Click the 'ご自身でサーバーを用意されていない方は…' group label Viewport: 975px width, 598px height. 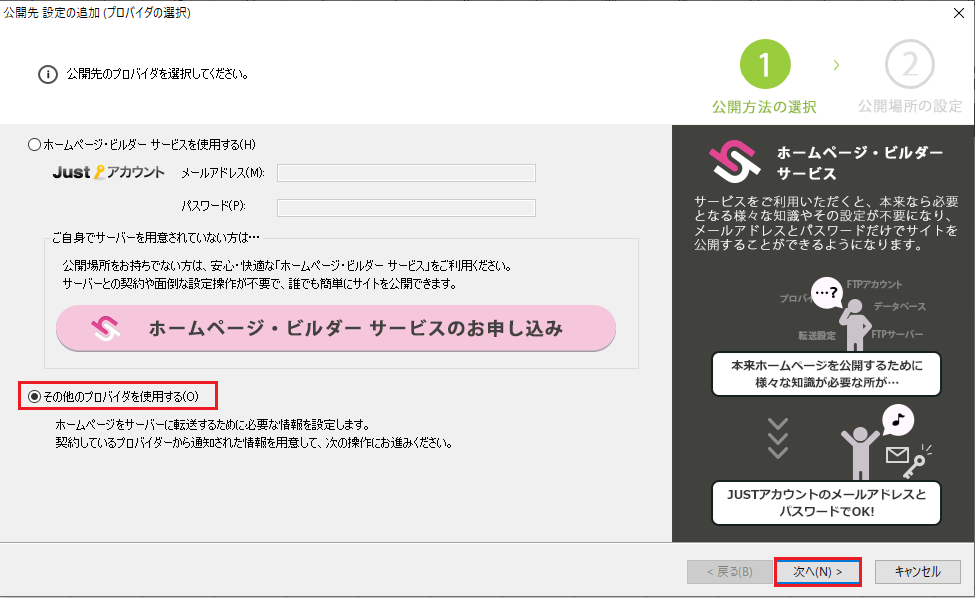[x=155, y=237]
